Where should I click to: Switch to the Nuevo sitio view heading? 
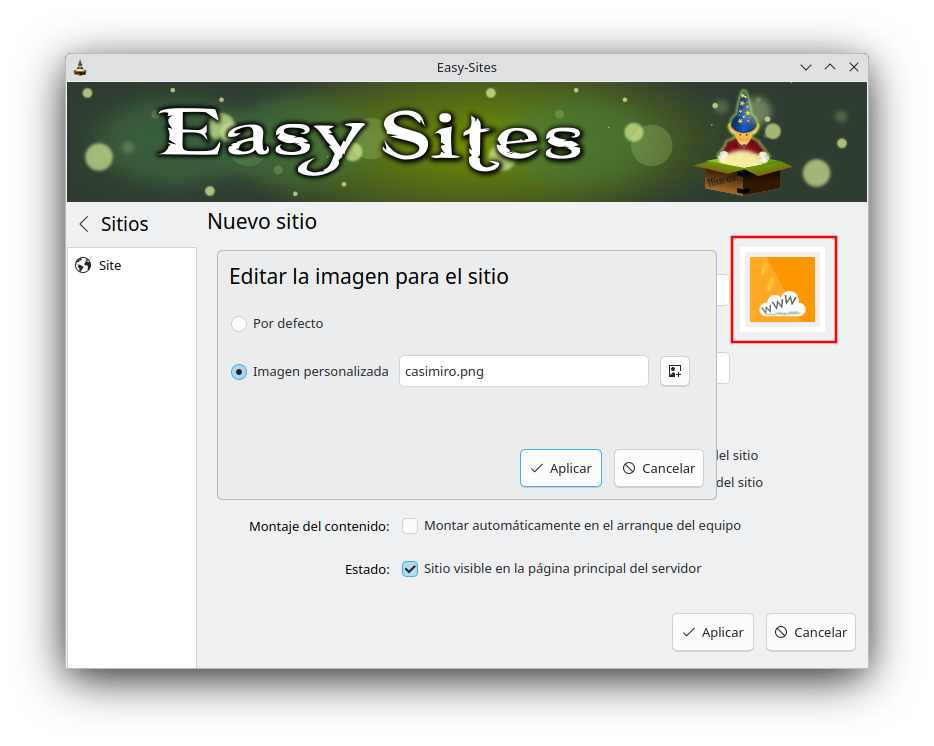pos(261,221)
